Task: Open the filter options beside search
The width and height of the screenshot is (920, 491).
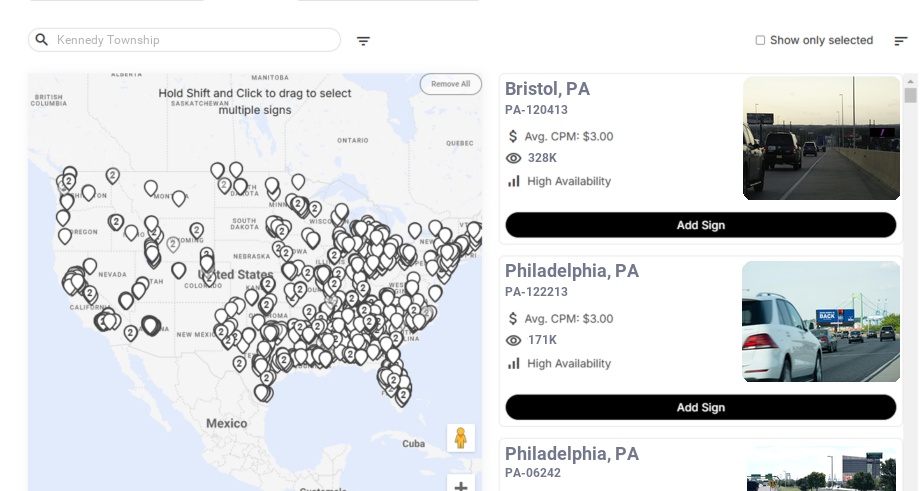Action: click(x=363, y=41)
